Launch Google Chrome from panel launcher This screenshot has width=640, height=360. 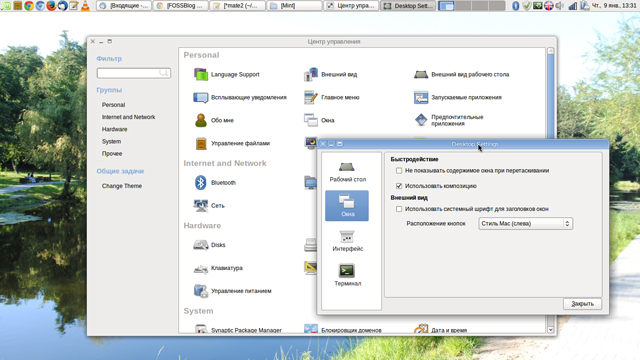[x=29, y=6]
